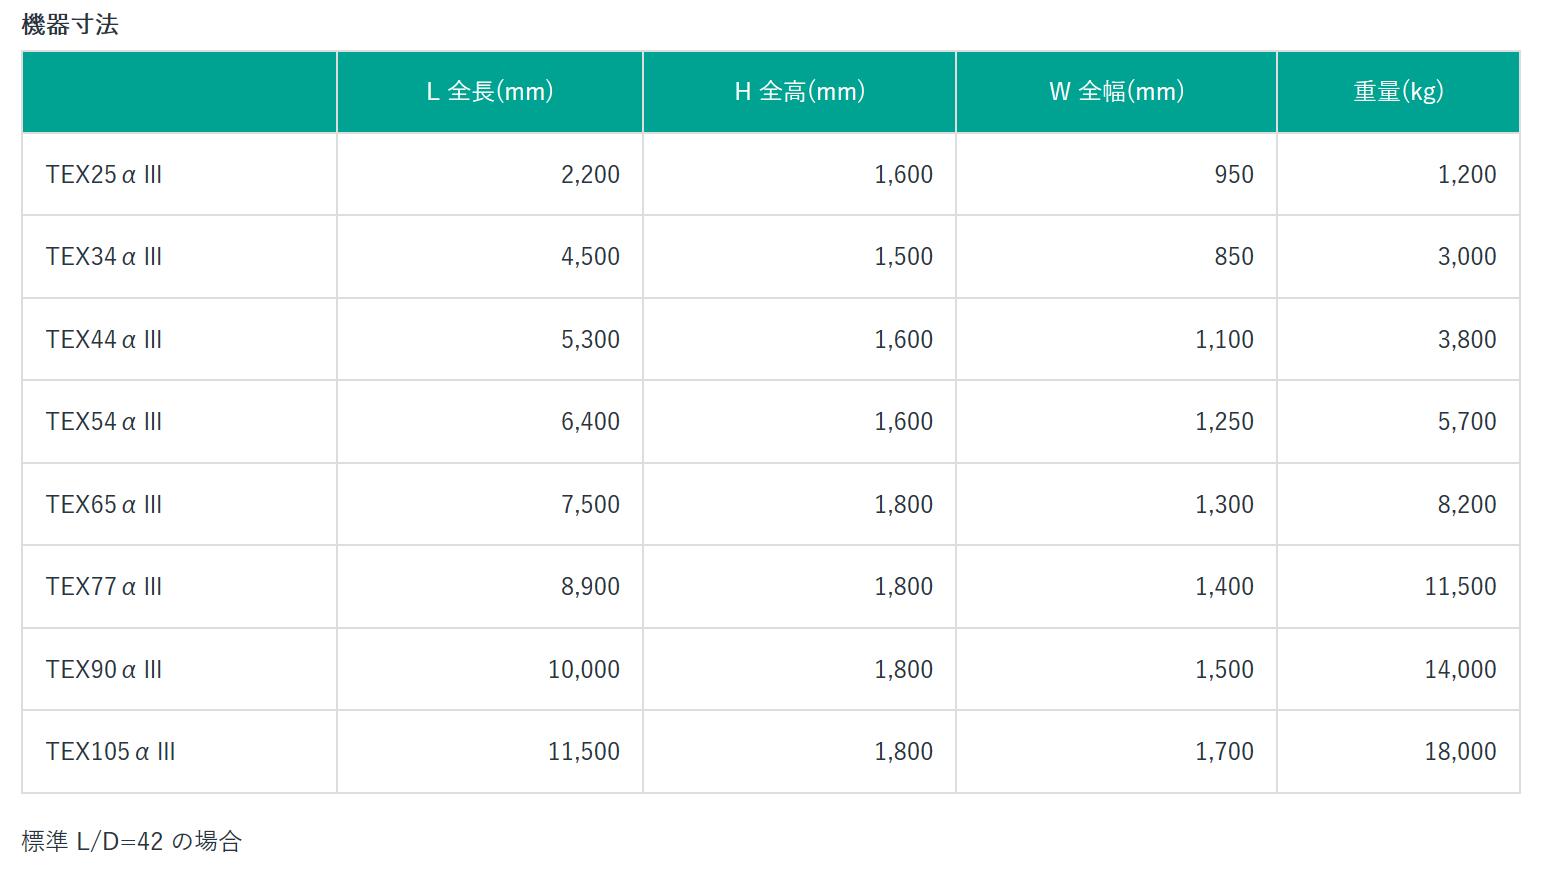The image size is (1549, 876).
Task: Click the 標準 L/D=42 の場合 footnote
Action: tap(132, 842)
